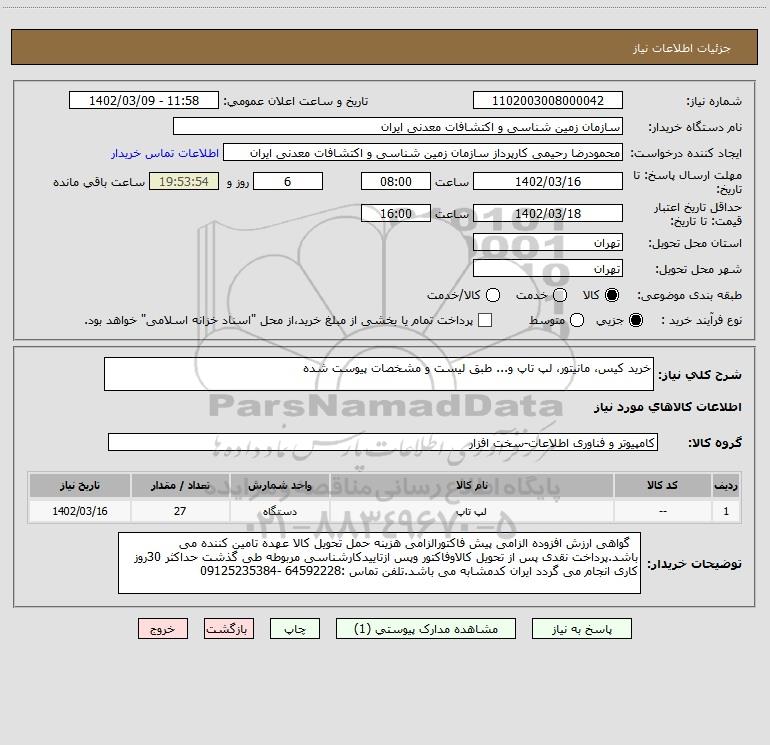Click the remaining time 19:53:54 field
The image size is (770, 745).
(x=184, y=181)
